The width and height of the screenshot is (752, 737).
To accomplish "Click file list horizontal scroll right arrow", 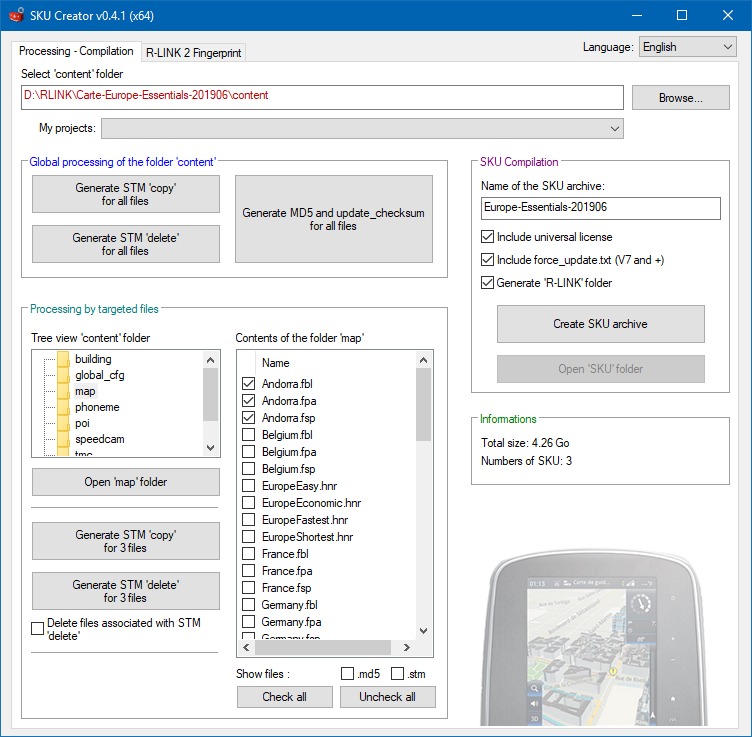I will [x=407, y=647].
